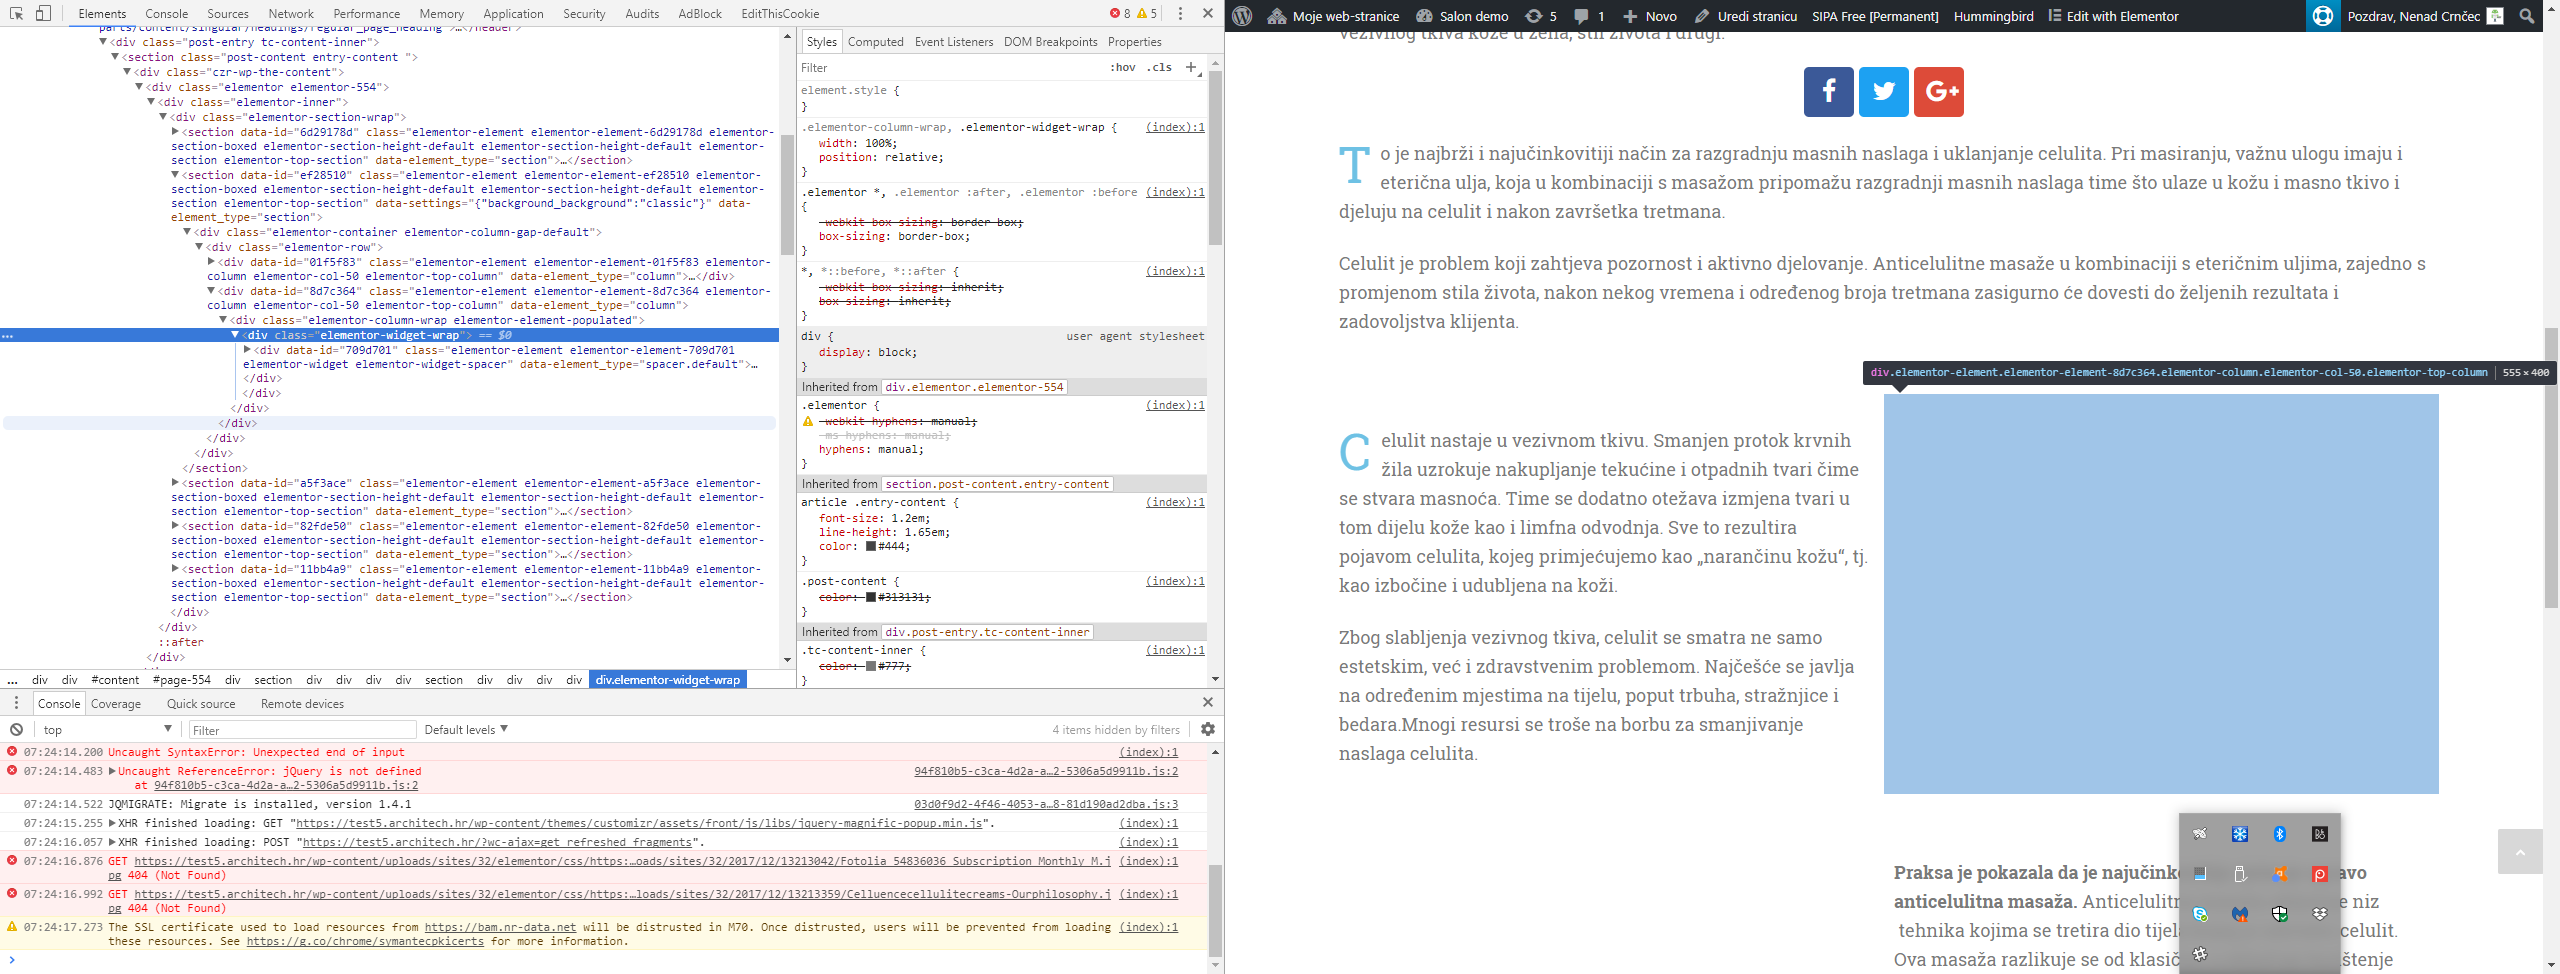Click the clear console icon
The image size is (2560, 974).
(16, 729)
